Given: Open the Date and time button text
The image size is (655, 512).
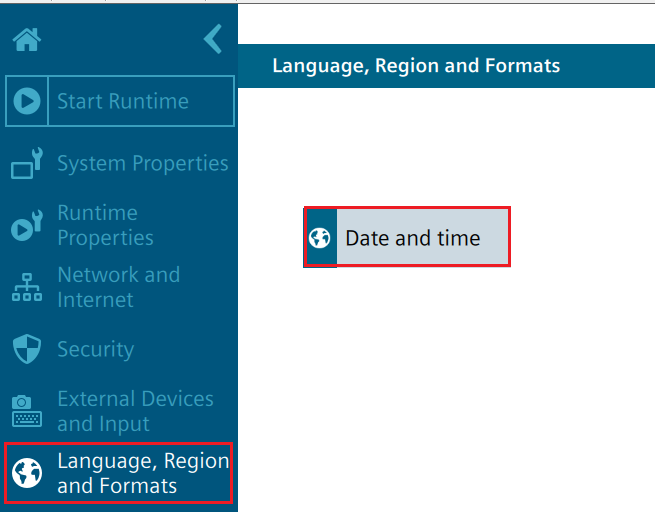Looking at the screenshot, I should click(412, 238).
